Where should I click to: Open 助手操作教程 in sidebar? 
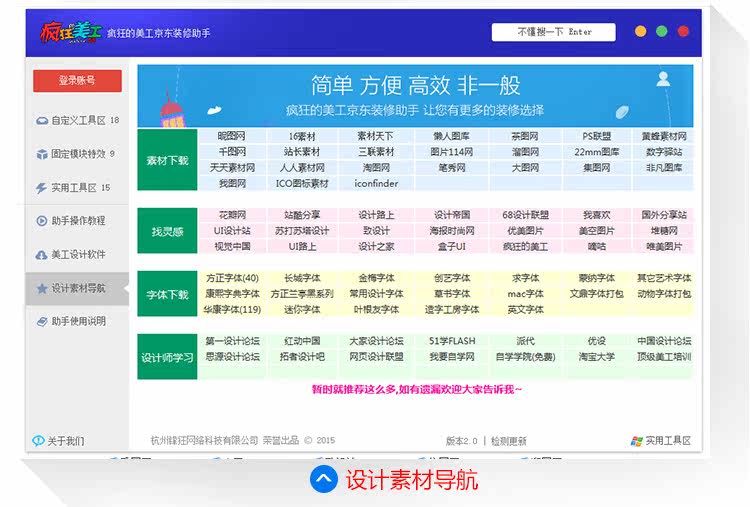tap(77, 221)
